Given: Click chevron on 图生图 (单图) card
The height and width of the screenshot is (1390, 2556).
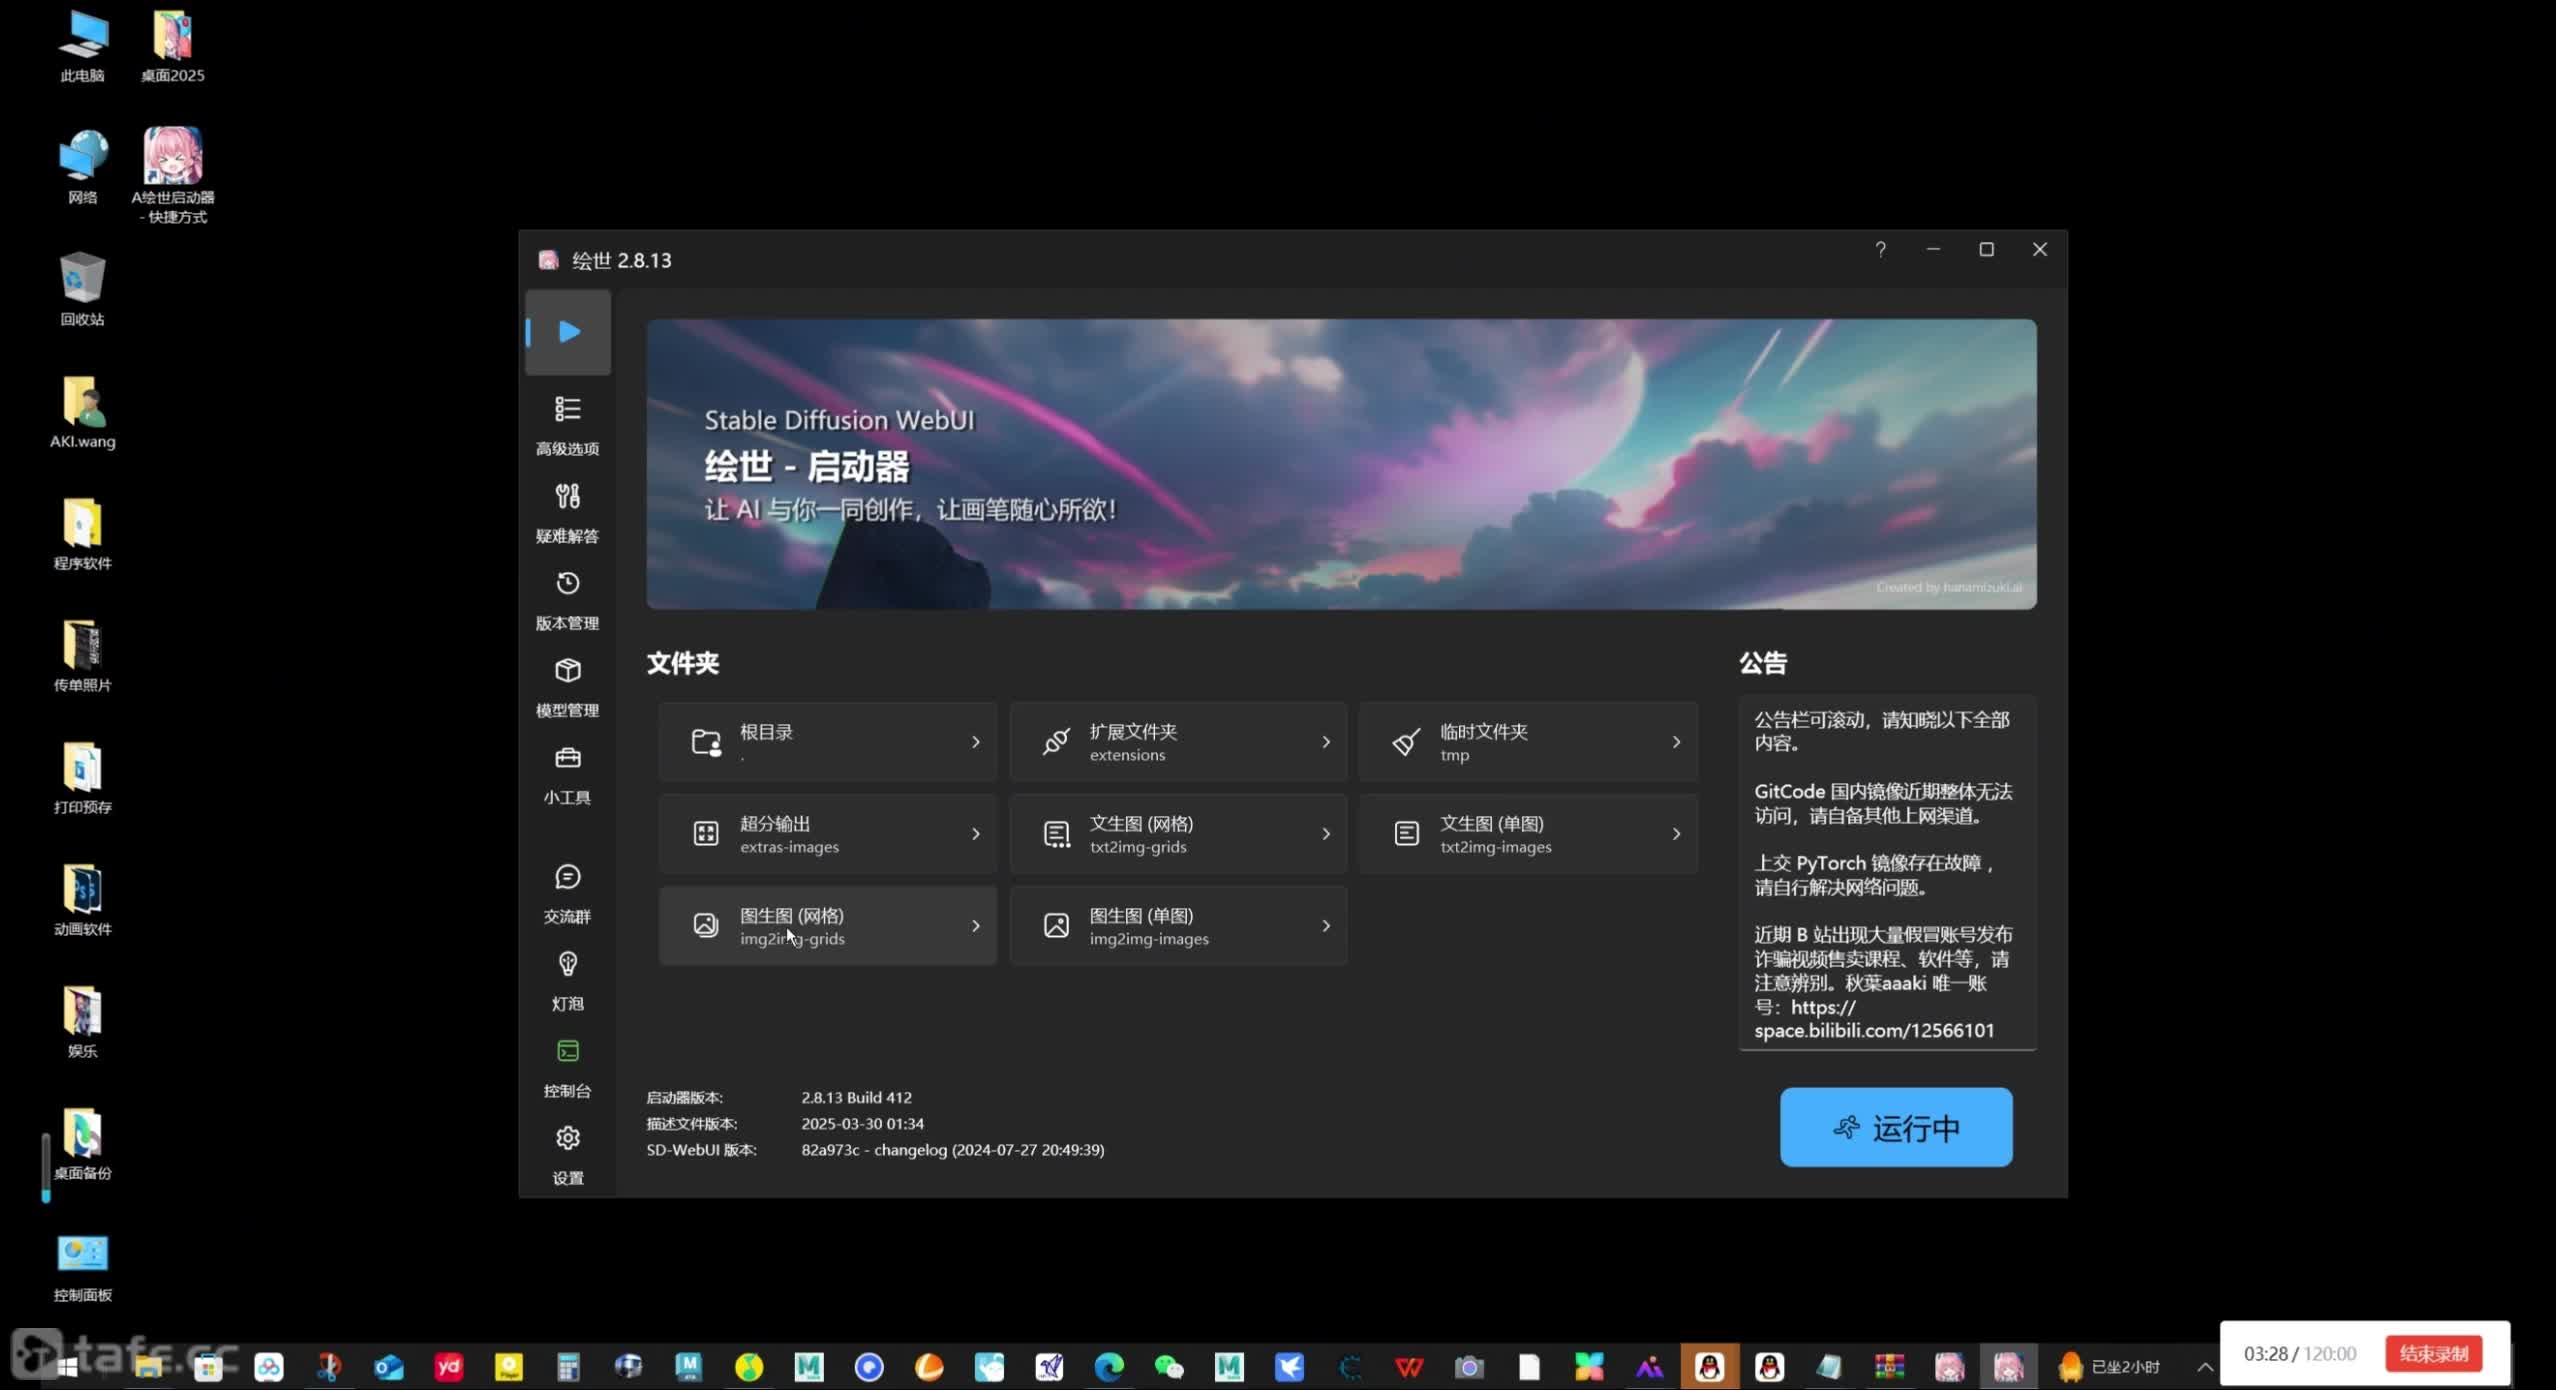Looking at the screenshot, I should click(1326, 926).
